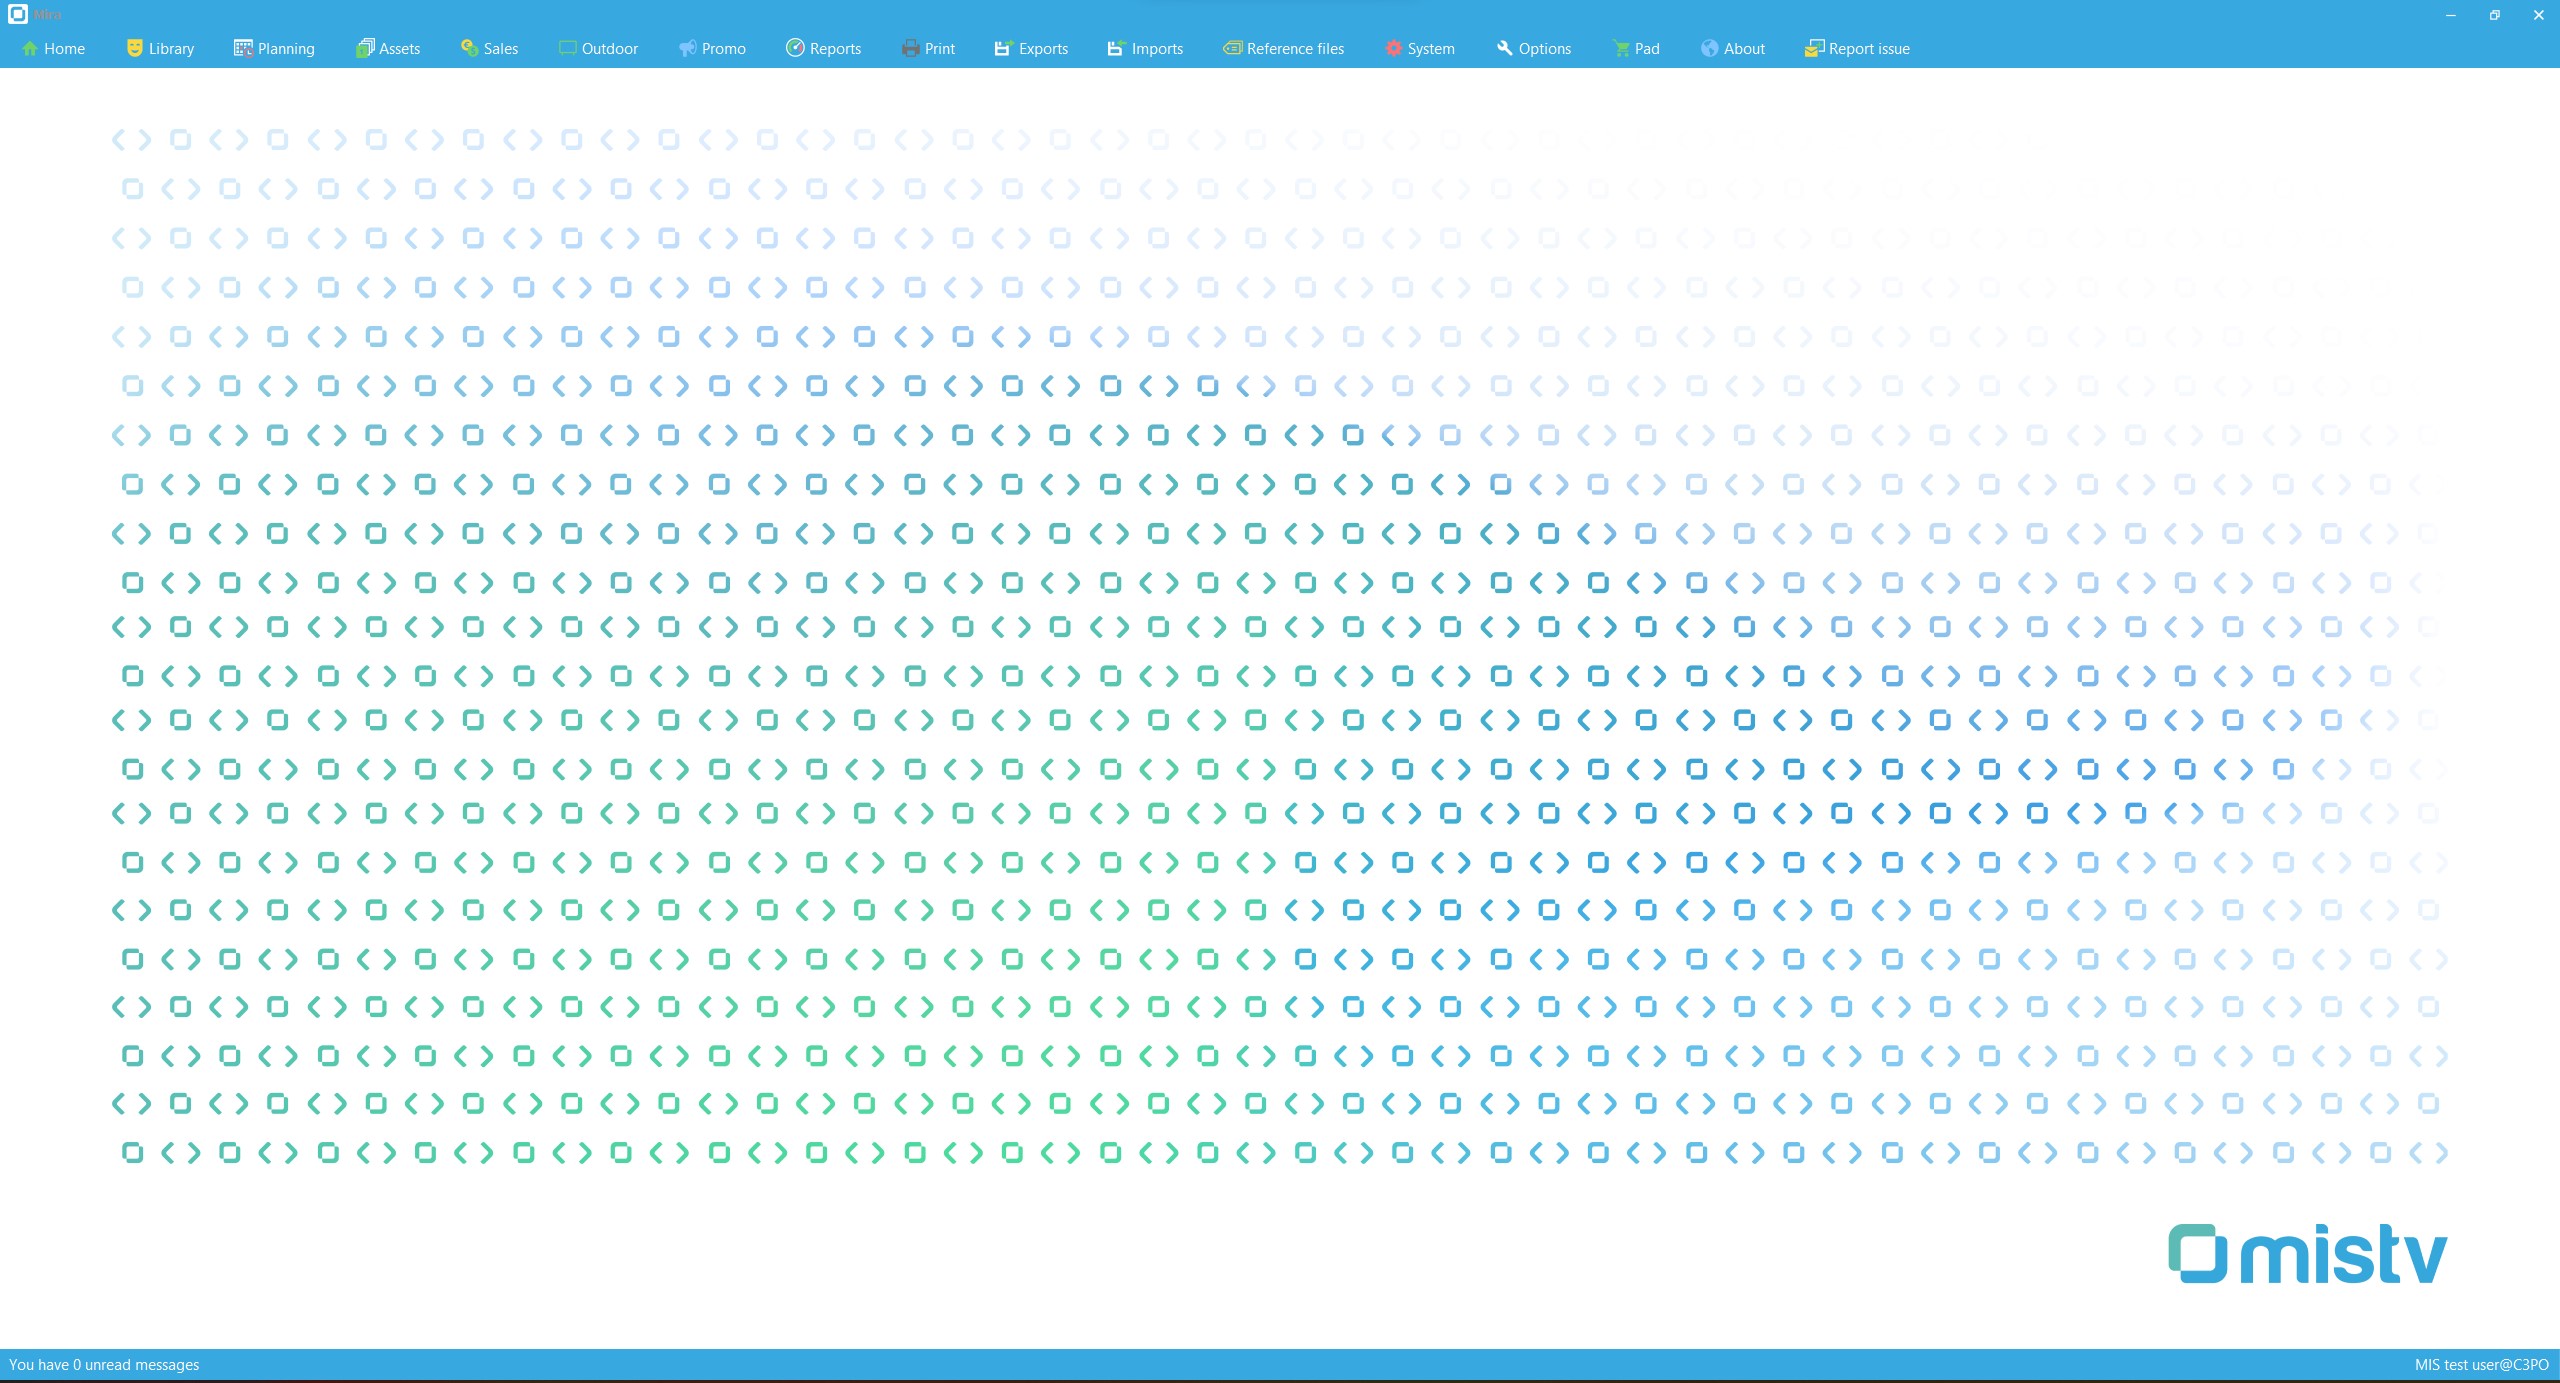Open the Imports menu
This screenshot has height=1383, width=2560.
pos(1145,48)
